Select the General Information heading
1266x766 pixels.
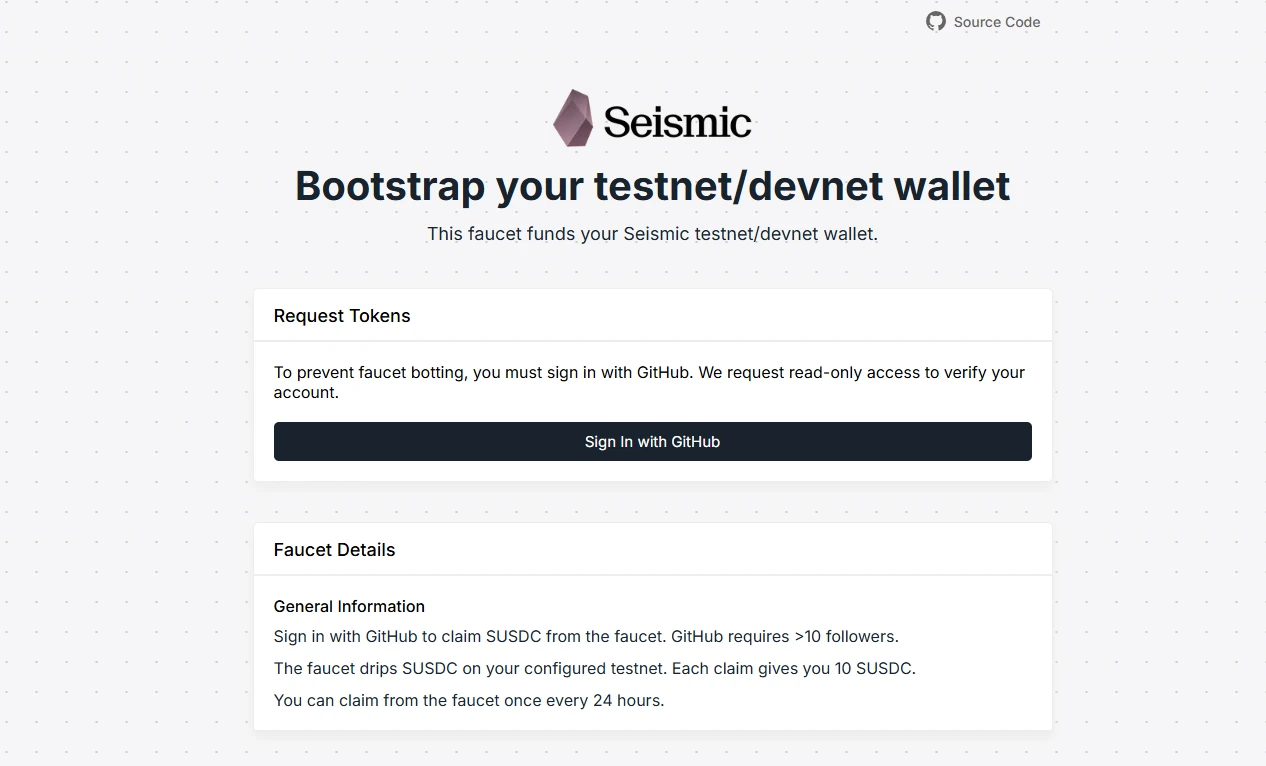349,606
